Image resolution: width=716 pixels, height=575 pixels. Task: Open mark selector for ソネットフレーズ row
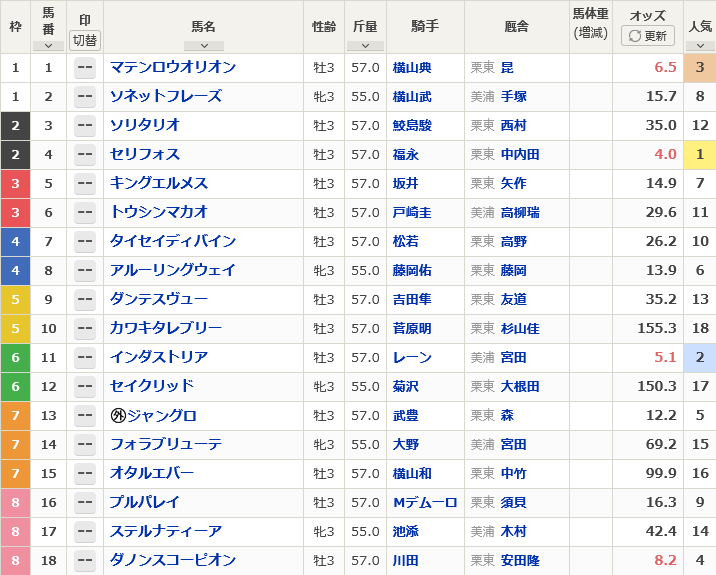tap(85, 96)
